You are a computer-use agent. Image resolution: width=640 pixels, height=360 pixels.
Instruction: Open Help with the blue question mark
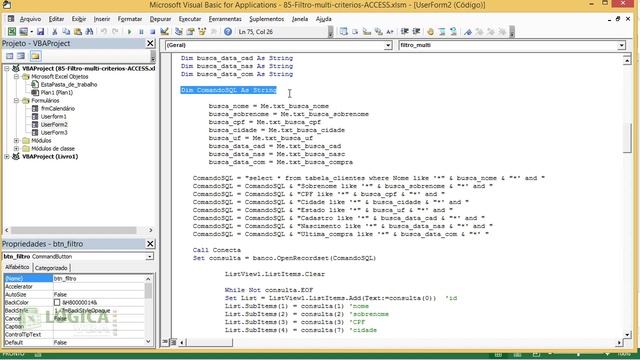pyautogui.click(x=228, y=32)
